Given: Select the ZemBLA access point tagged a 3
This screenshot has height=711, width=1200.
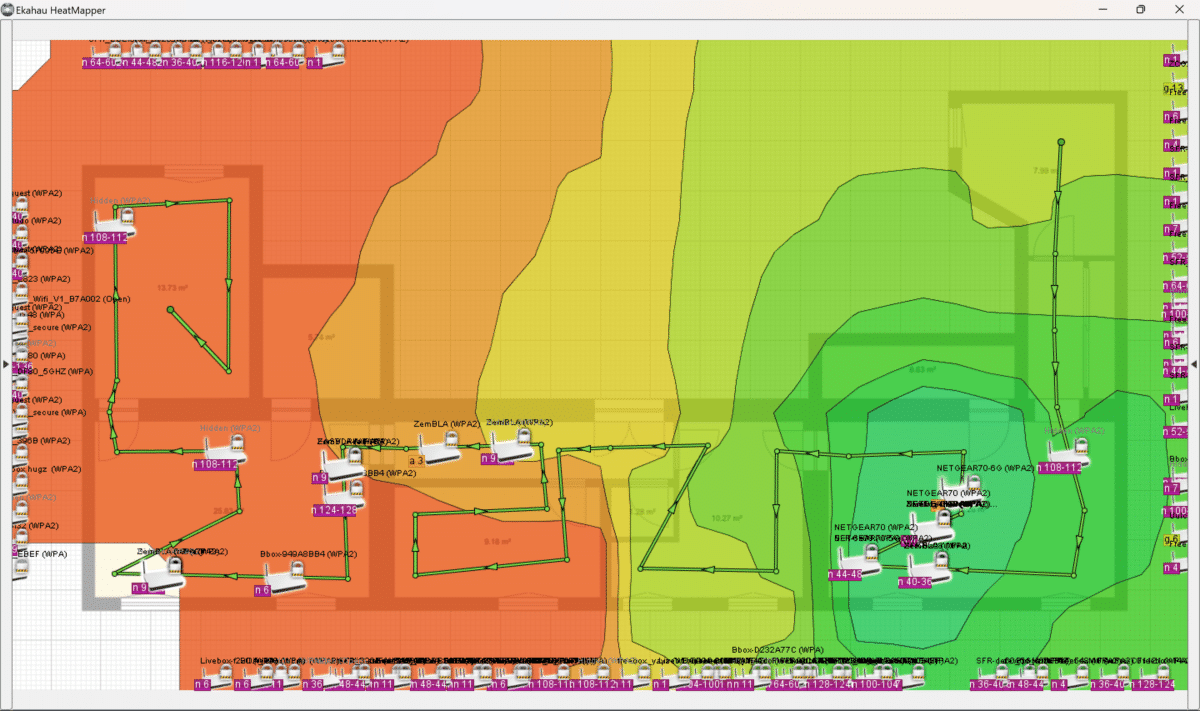Looking at the screenshot, I should click(438, 448).
